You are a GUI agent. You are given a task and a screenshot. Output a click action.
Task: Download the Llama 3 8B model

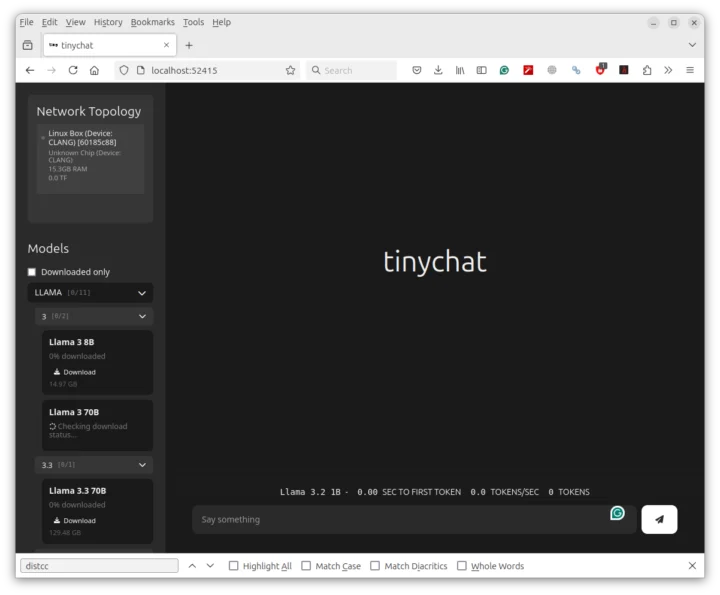74,372
